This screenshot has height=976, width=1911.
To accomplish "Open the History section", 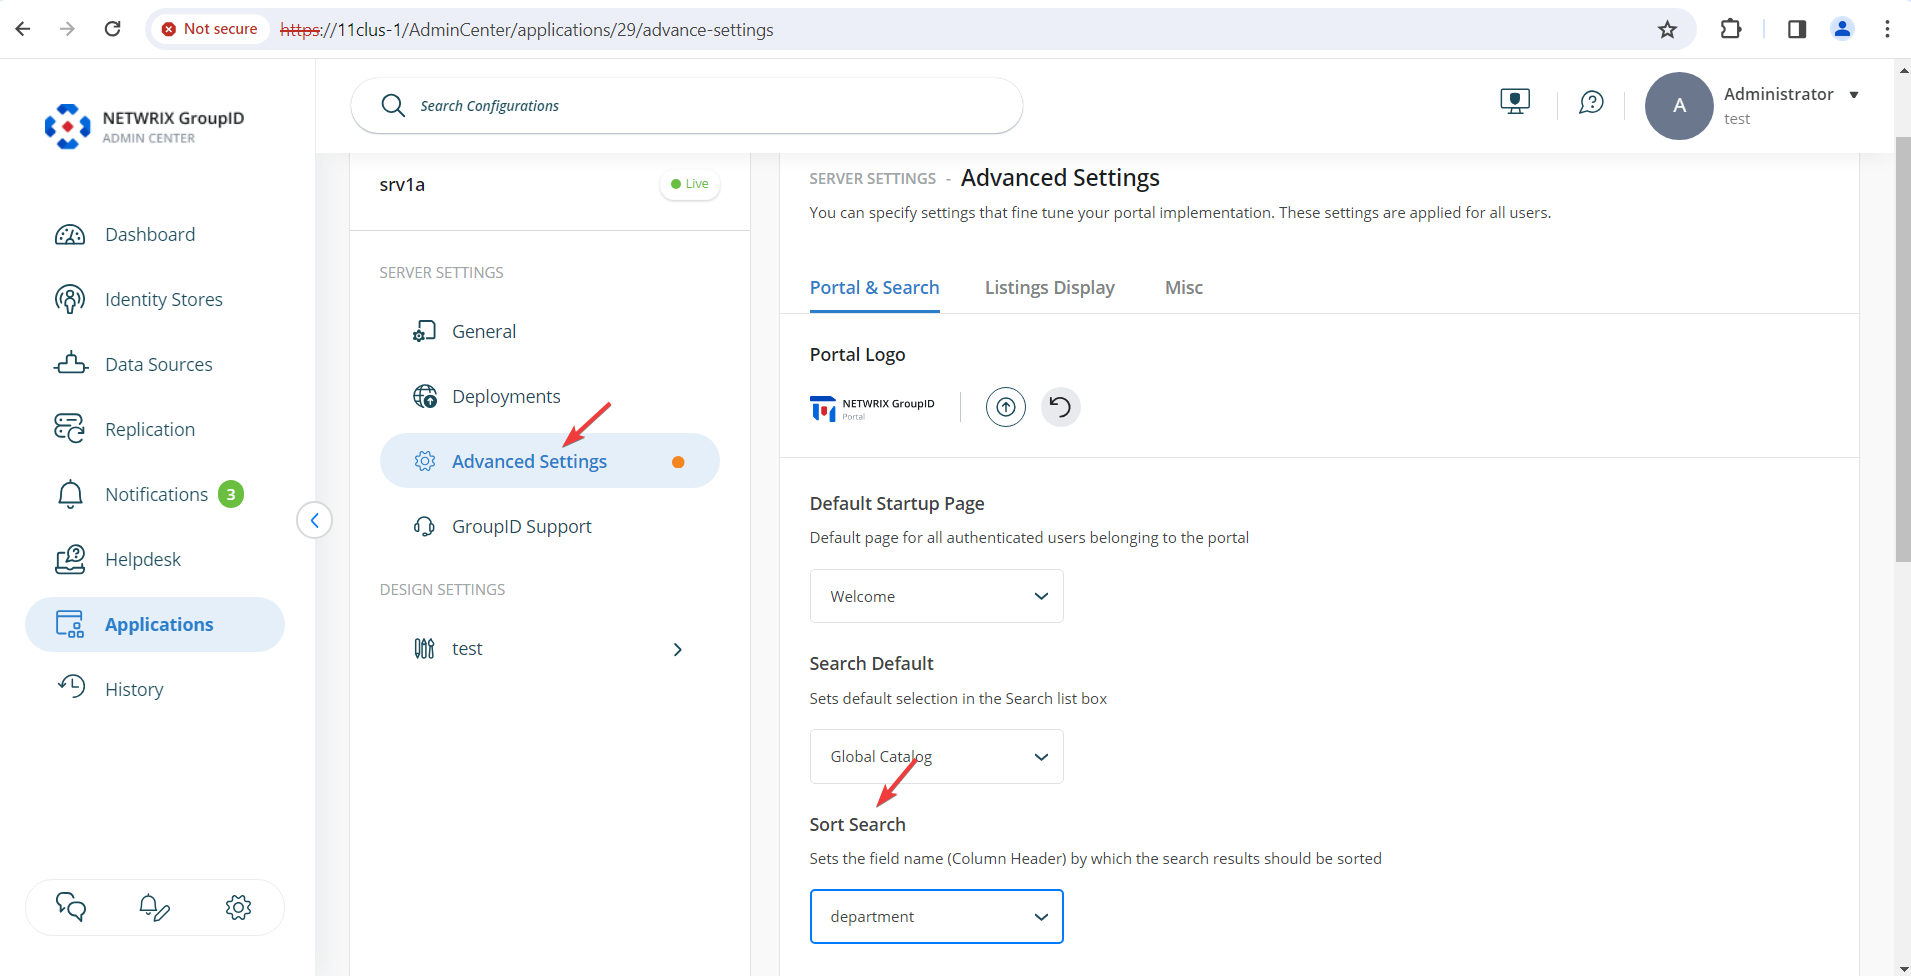I will point(133,688).
